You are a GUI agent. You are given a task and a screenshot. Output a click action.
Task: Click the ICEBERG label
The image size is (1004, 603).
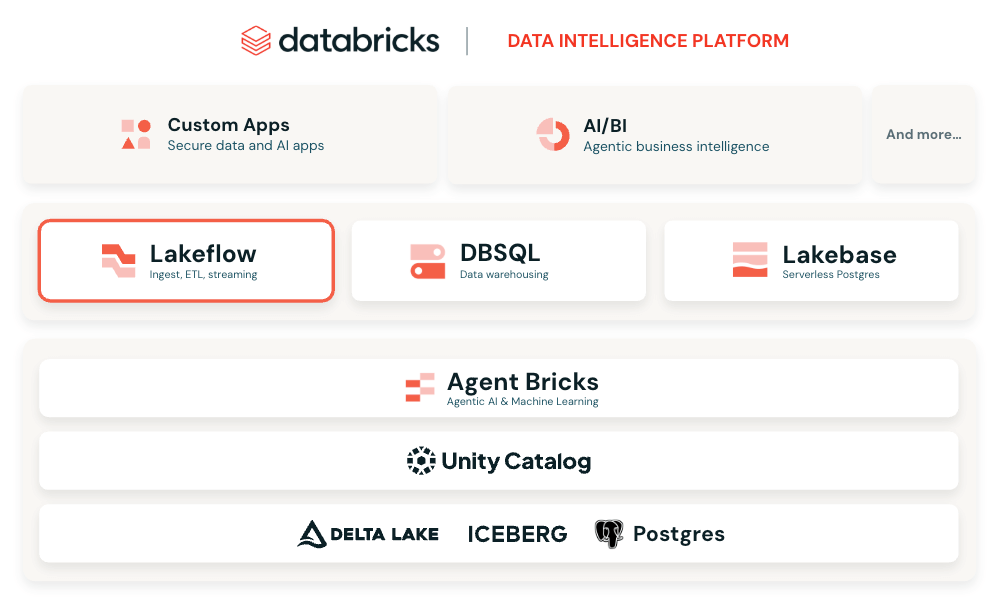click(x=517, y=534)
